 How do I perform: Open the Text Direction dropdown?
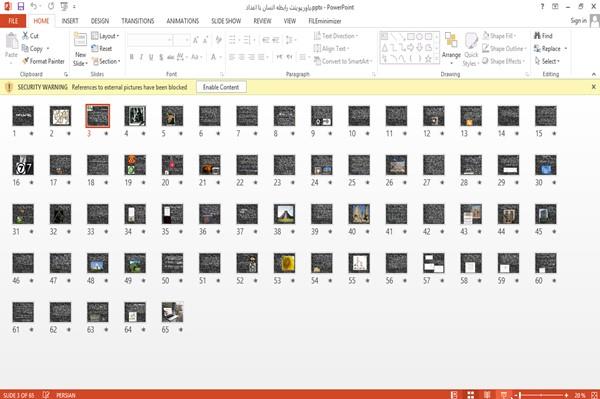click(336, 36)
